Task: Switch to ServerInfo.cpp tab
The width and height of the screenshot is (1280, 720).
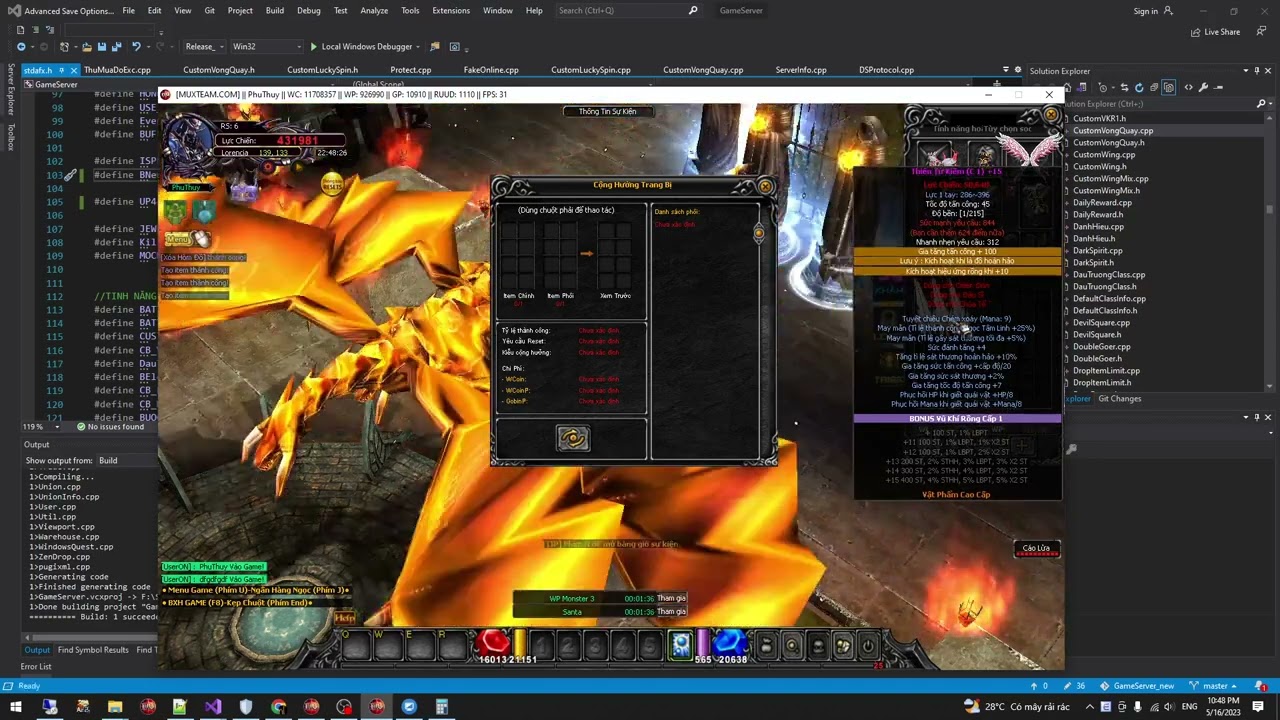Action: click(801, 70)
